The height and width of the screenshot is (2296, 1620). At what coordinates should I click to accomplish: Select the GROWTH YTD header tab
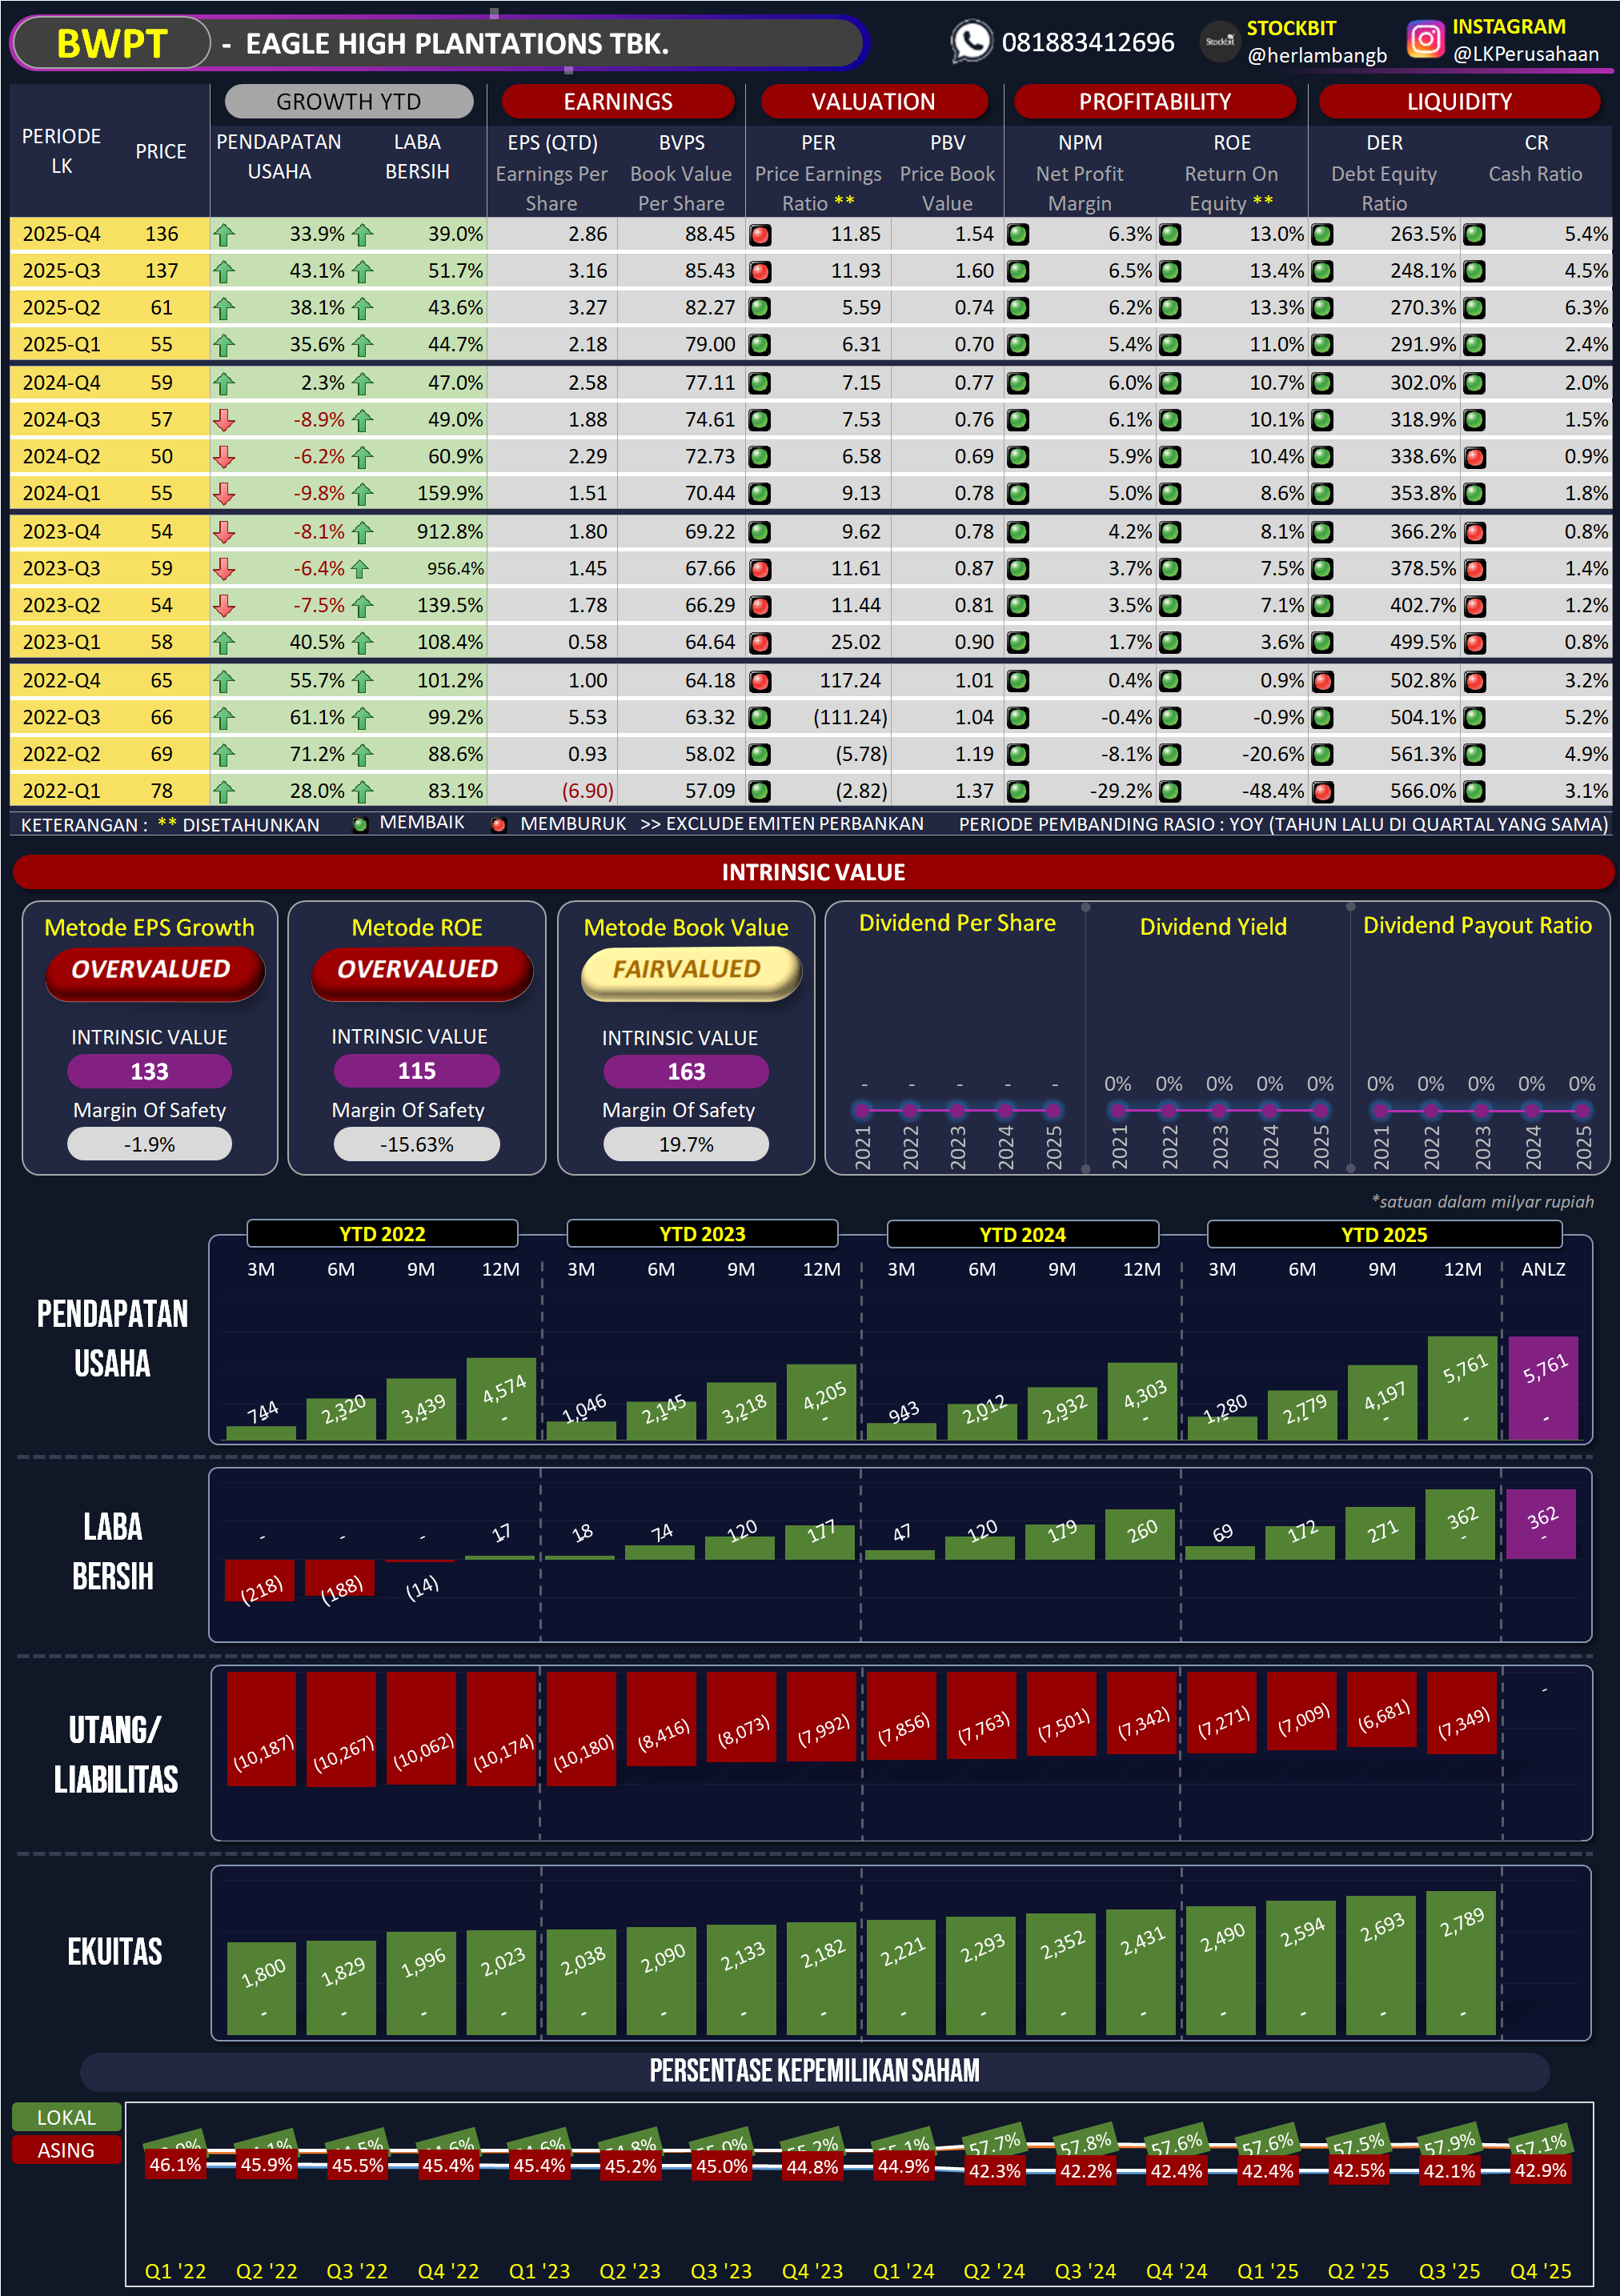coord(348,101)
